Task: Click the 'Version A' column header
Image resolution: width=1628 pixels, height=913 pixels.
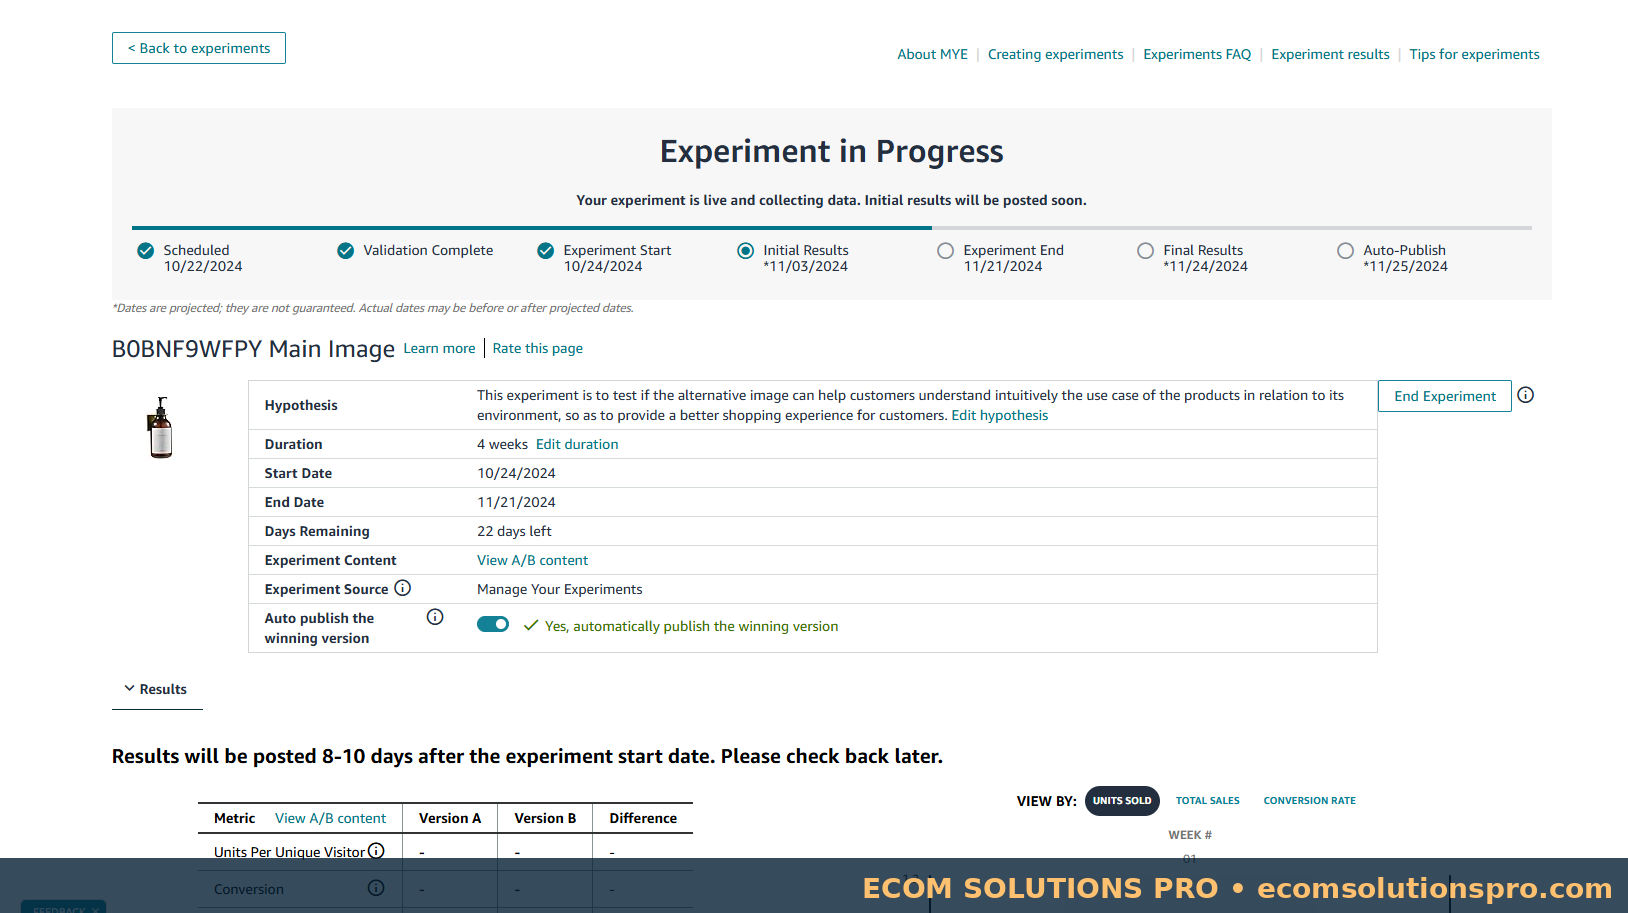Action: pyautogui.click(x=450, y=819)
